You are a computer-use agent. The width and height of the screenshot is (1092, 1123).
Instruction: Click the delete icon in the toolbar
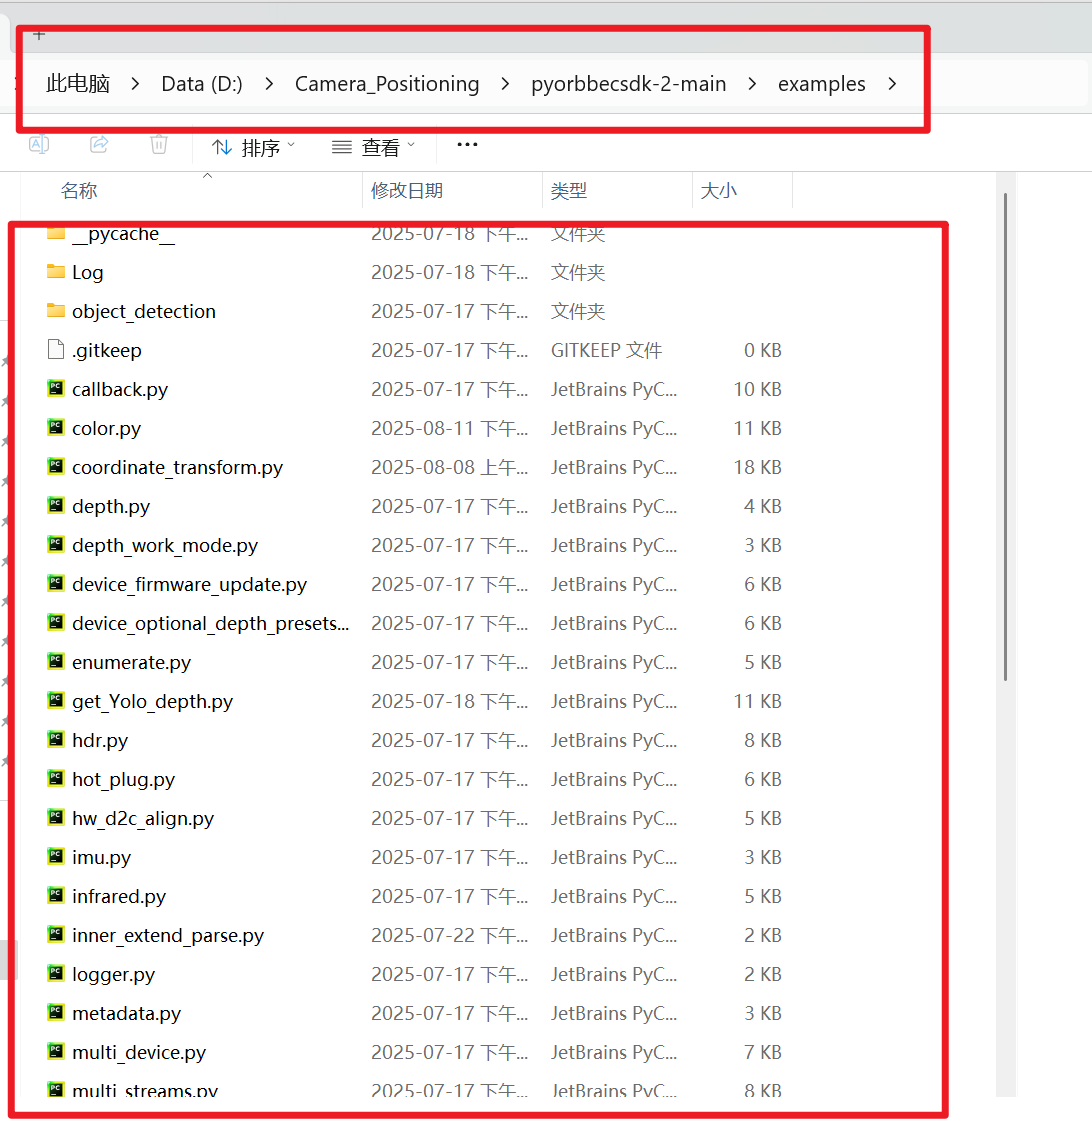(x=158, y=145)
